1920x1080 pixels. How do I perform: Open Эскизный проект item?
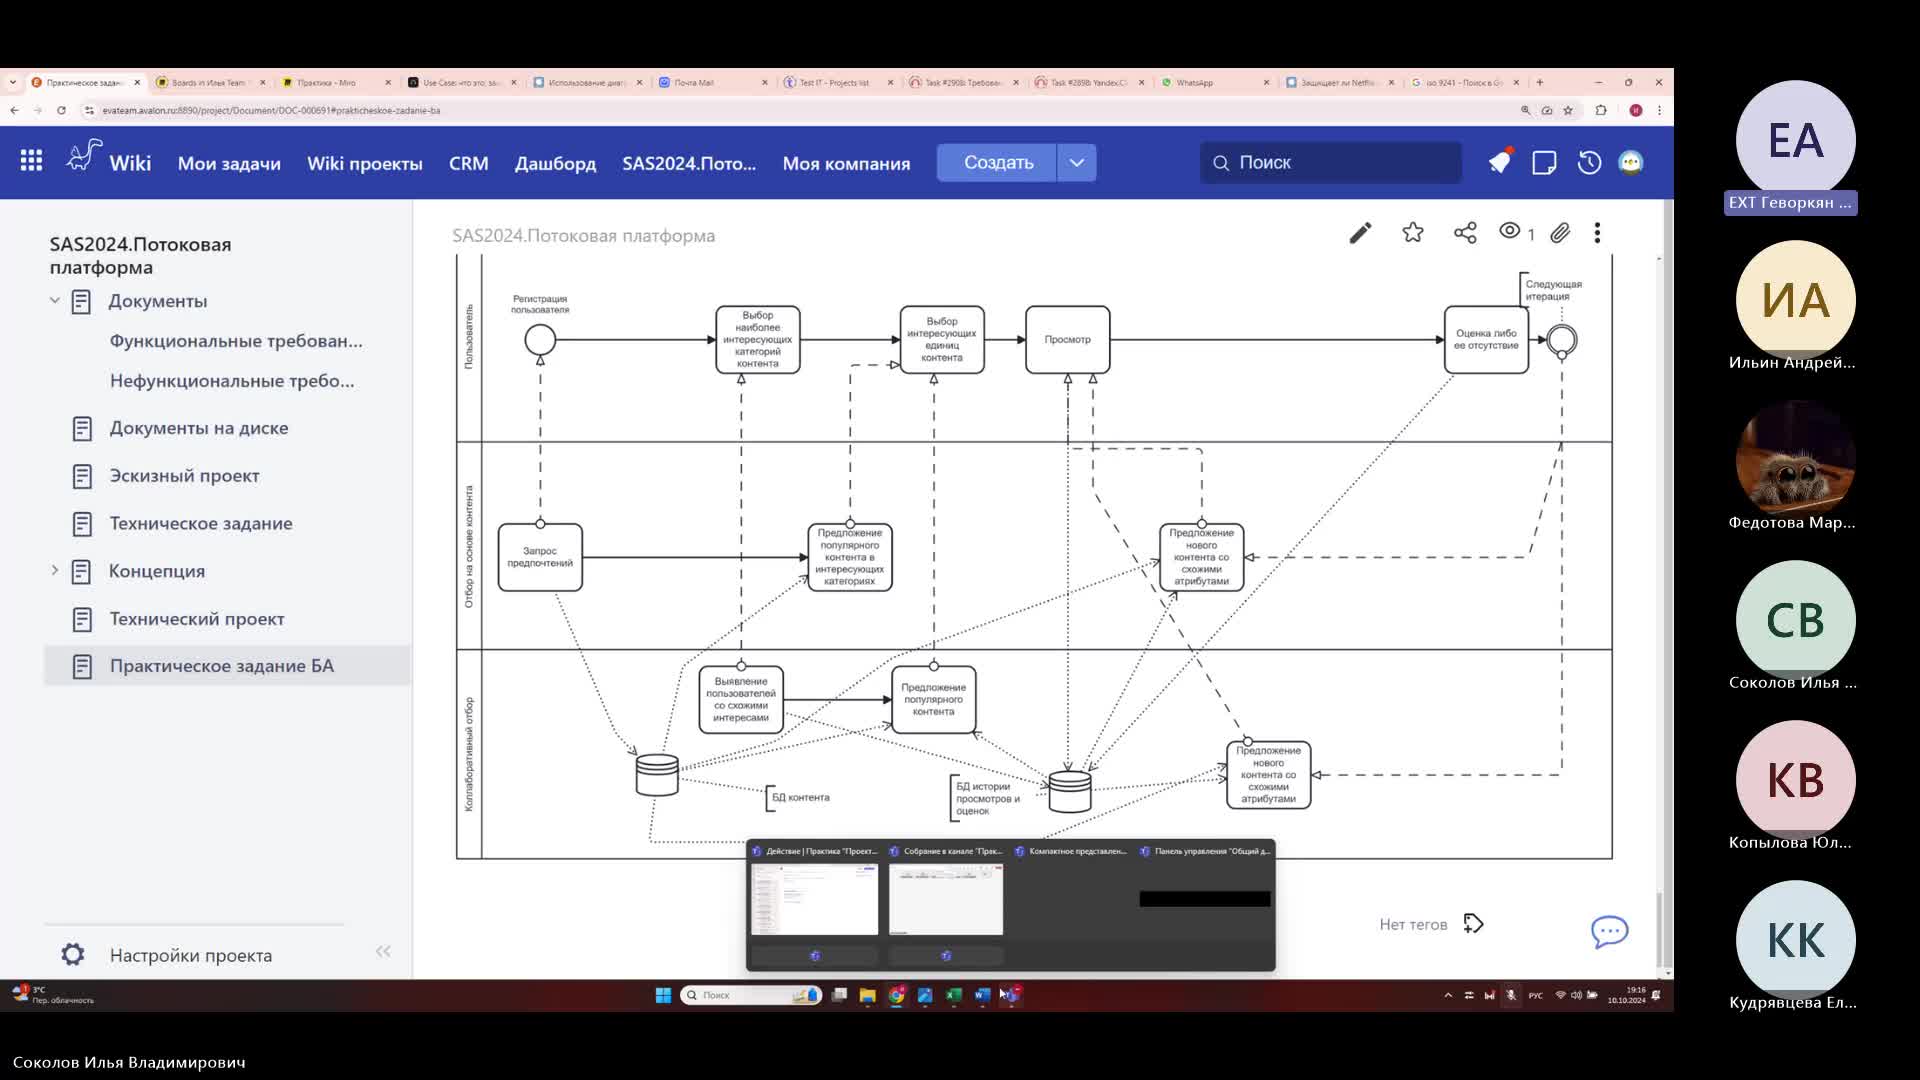[185, 476]
